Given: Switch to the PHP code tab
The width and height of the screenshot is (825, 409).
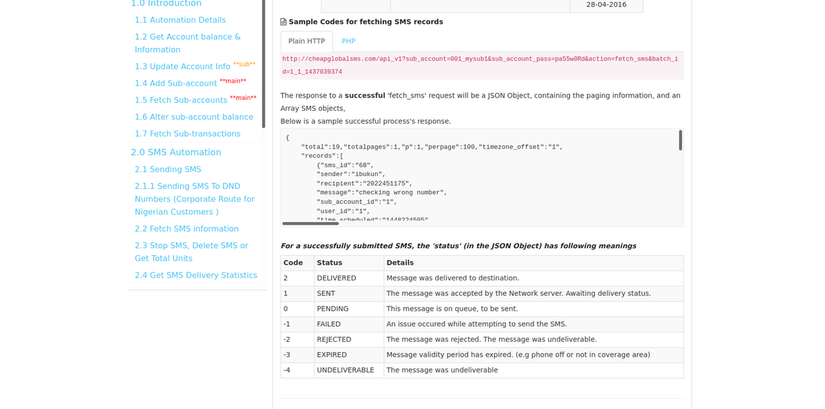Looking at the screenshot, I should (348, 41).
